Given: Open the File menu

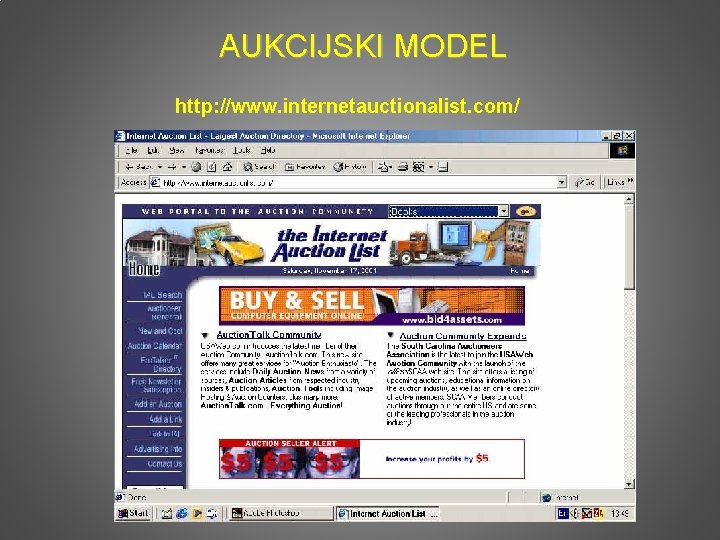Looking at the screenshot, I should click(x=131, y=151).
